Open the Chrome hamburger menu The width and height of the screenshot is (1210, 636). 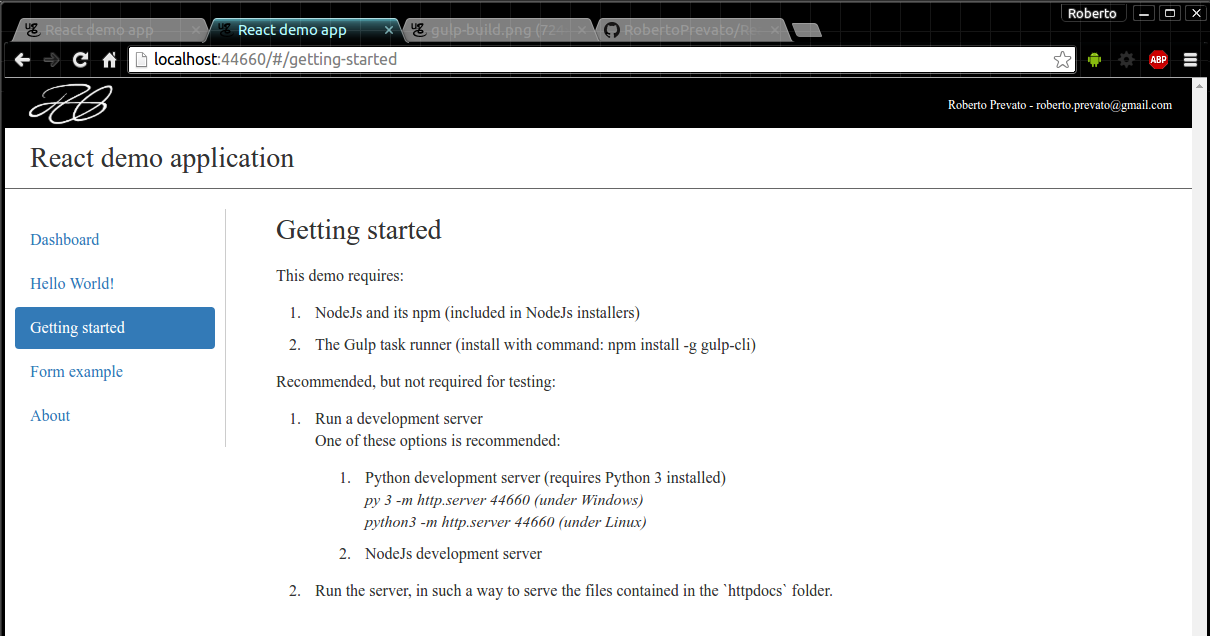point(1190,60)
